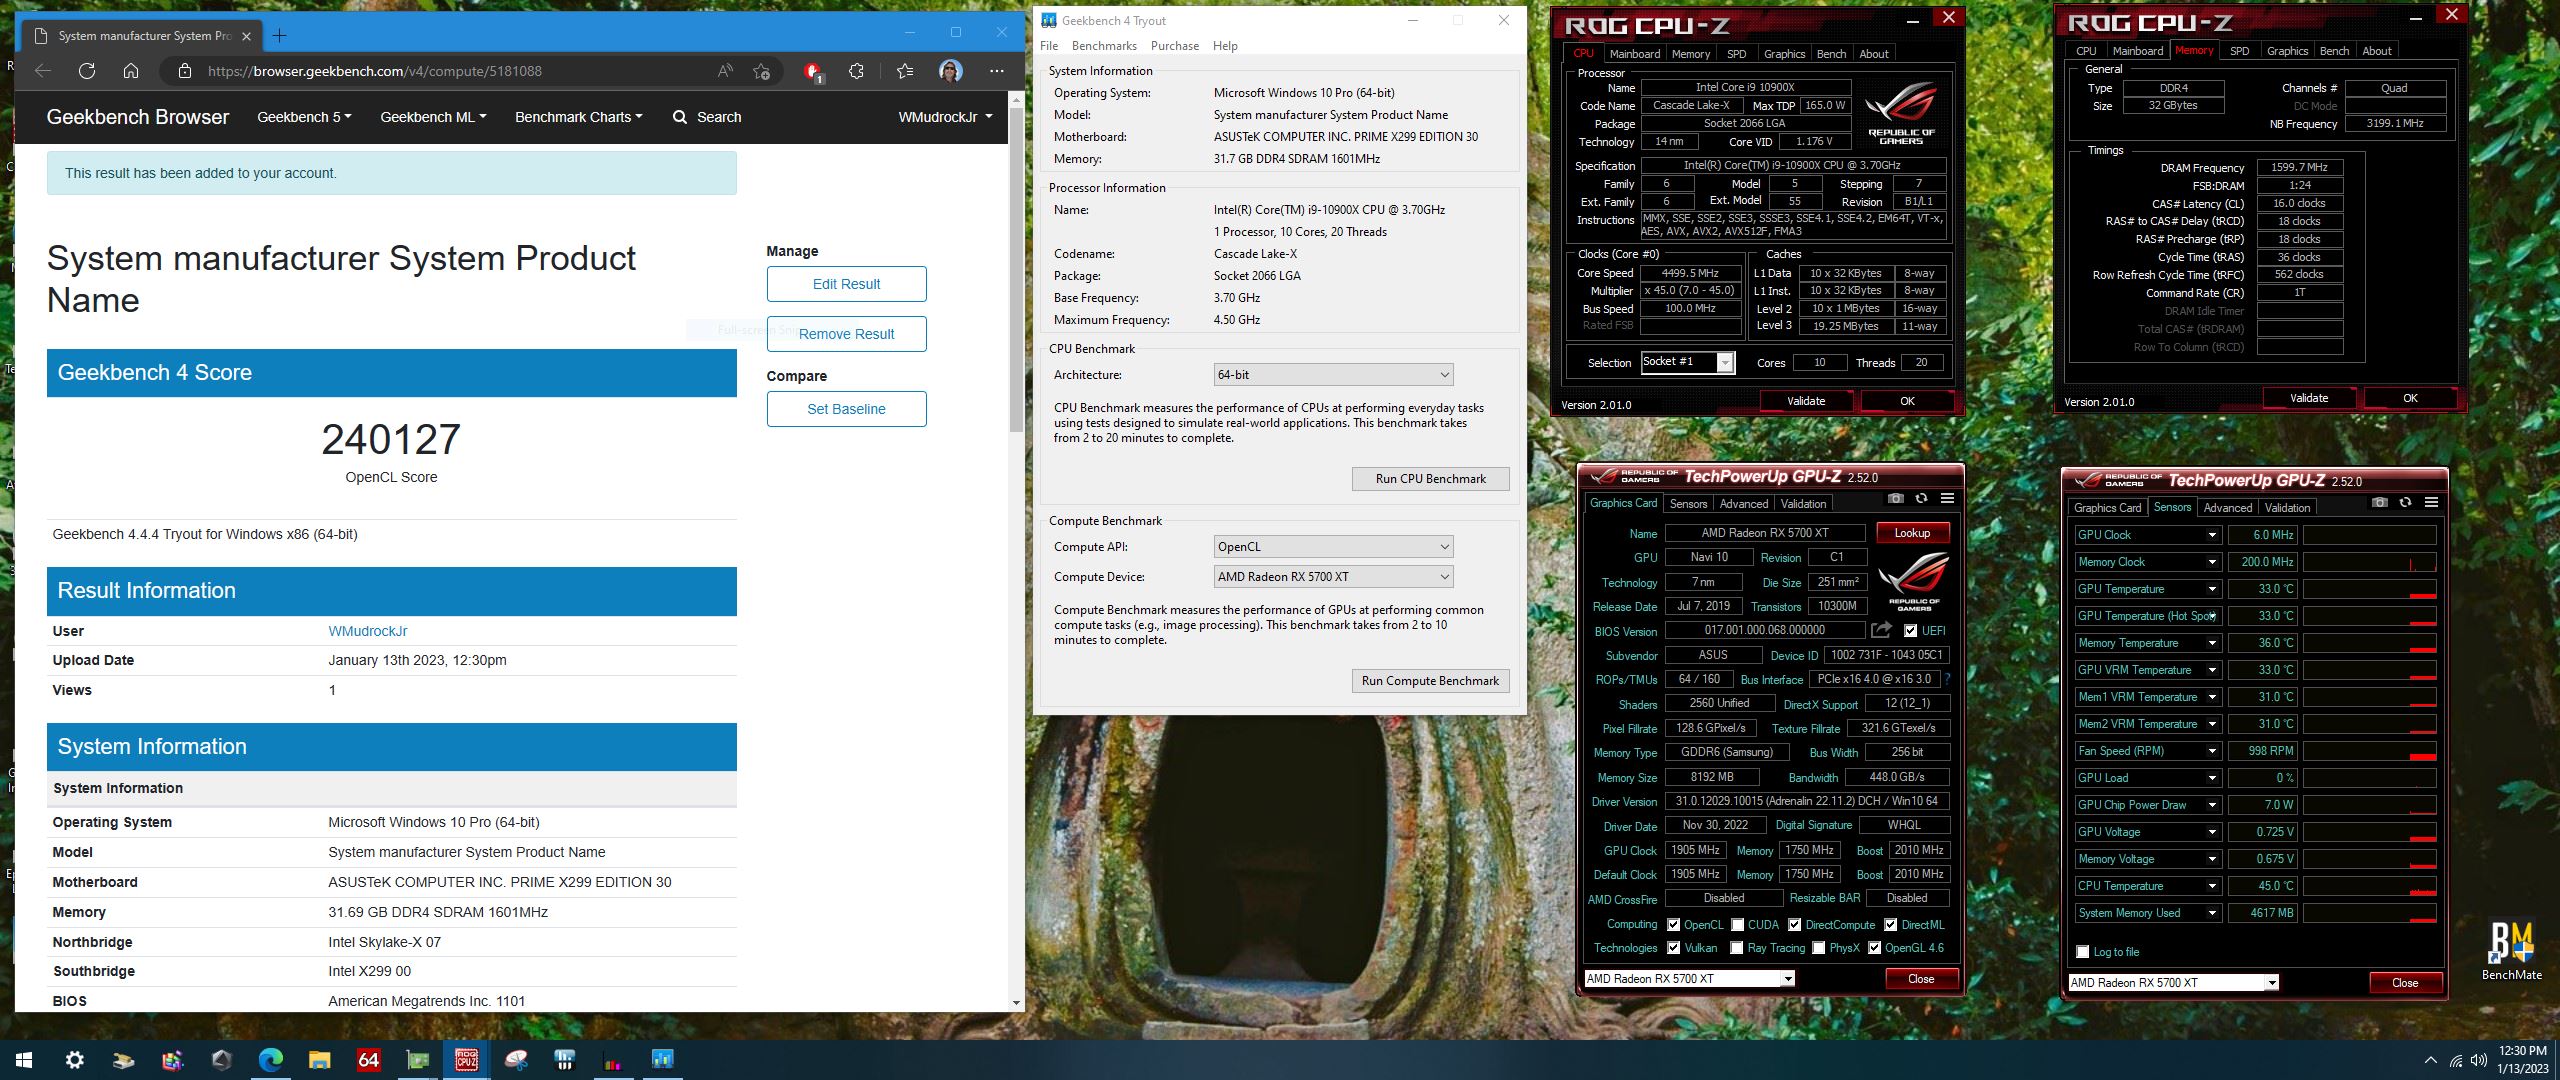Image resolution: width=2560 pixels, height=1080 pixels.
Task: Click Read aloud icon in address bar
Action: tap(725, 71)
